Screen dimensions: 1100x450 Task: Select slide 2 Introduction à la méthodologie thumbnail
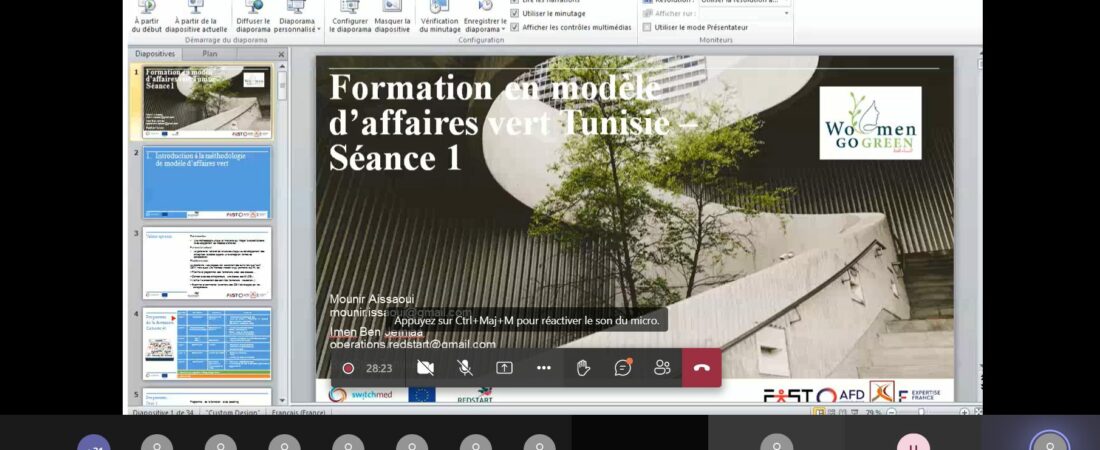coord(207,183)
